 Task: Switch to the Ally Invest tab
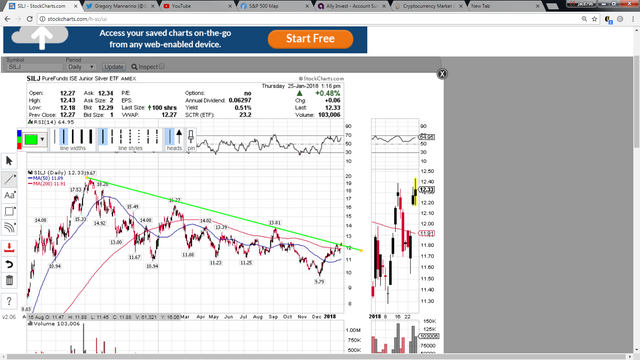351,6
